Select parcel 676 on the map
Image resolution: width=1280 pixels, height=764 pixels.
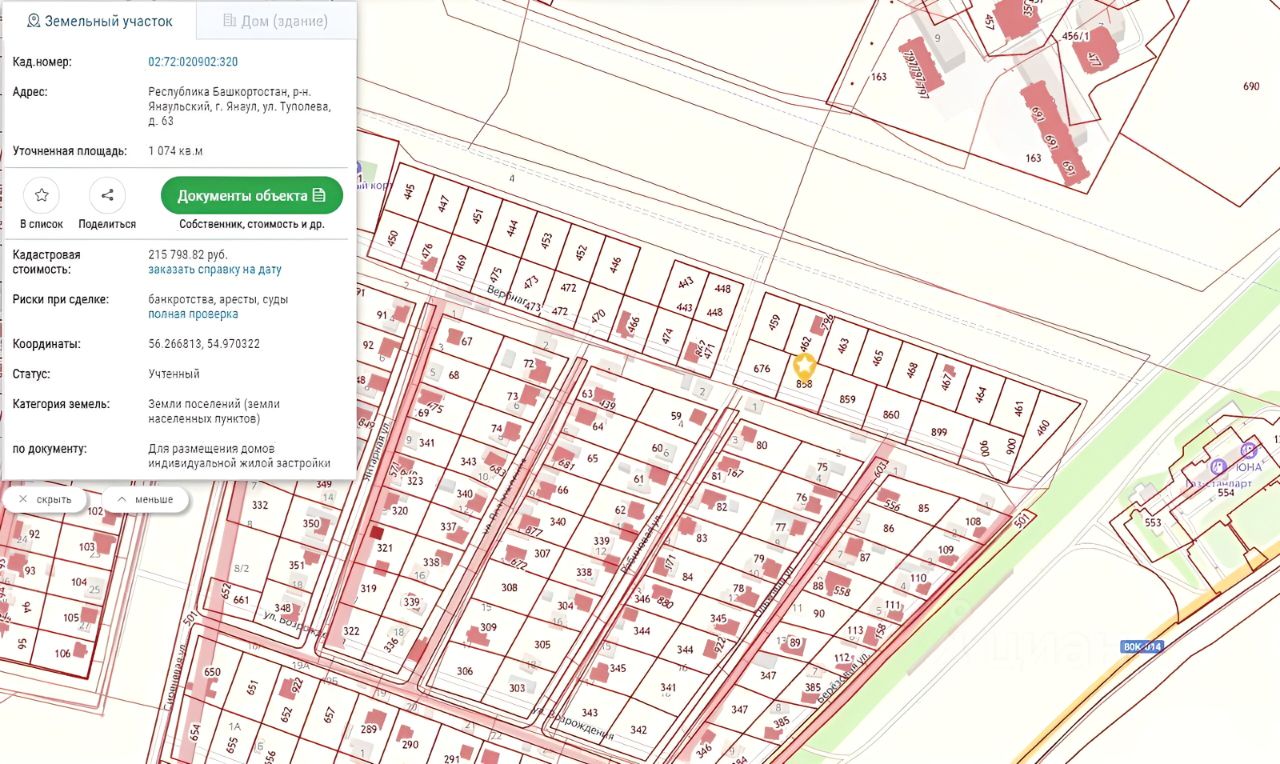point(762,368)
